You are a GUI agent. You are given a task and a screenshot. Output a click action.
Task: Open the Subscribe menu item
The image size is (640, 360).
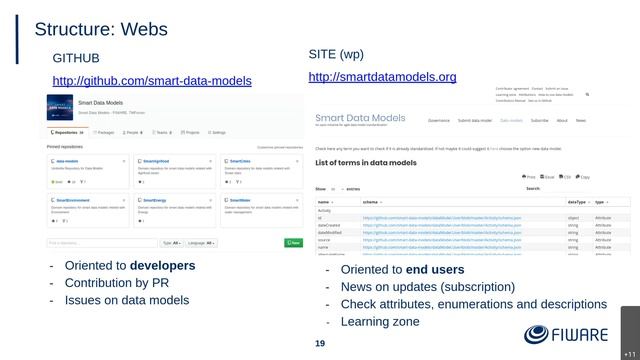540,120
